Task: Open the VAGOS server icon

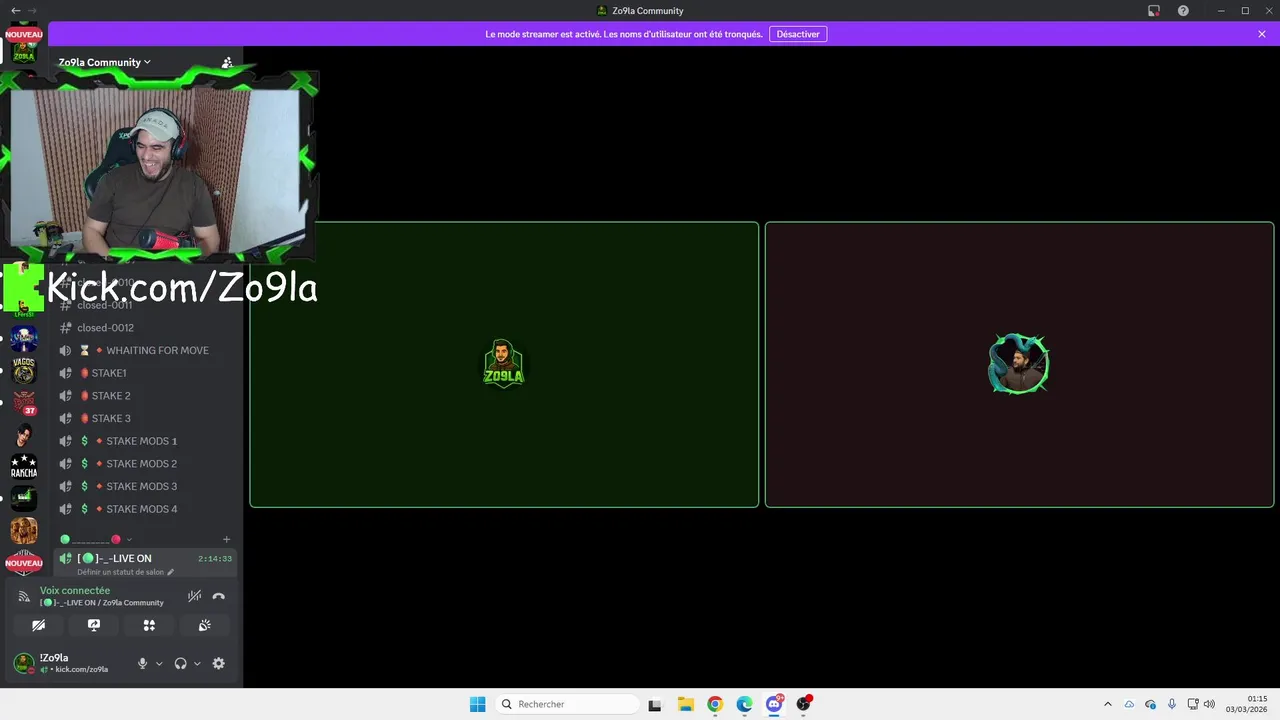Action: (24, 370)
